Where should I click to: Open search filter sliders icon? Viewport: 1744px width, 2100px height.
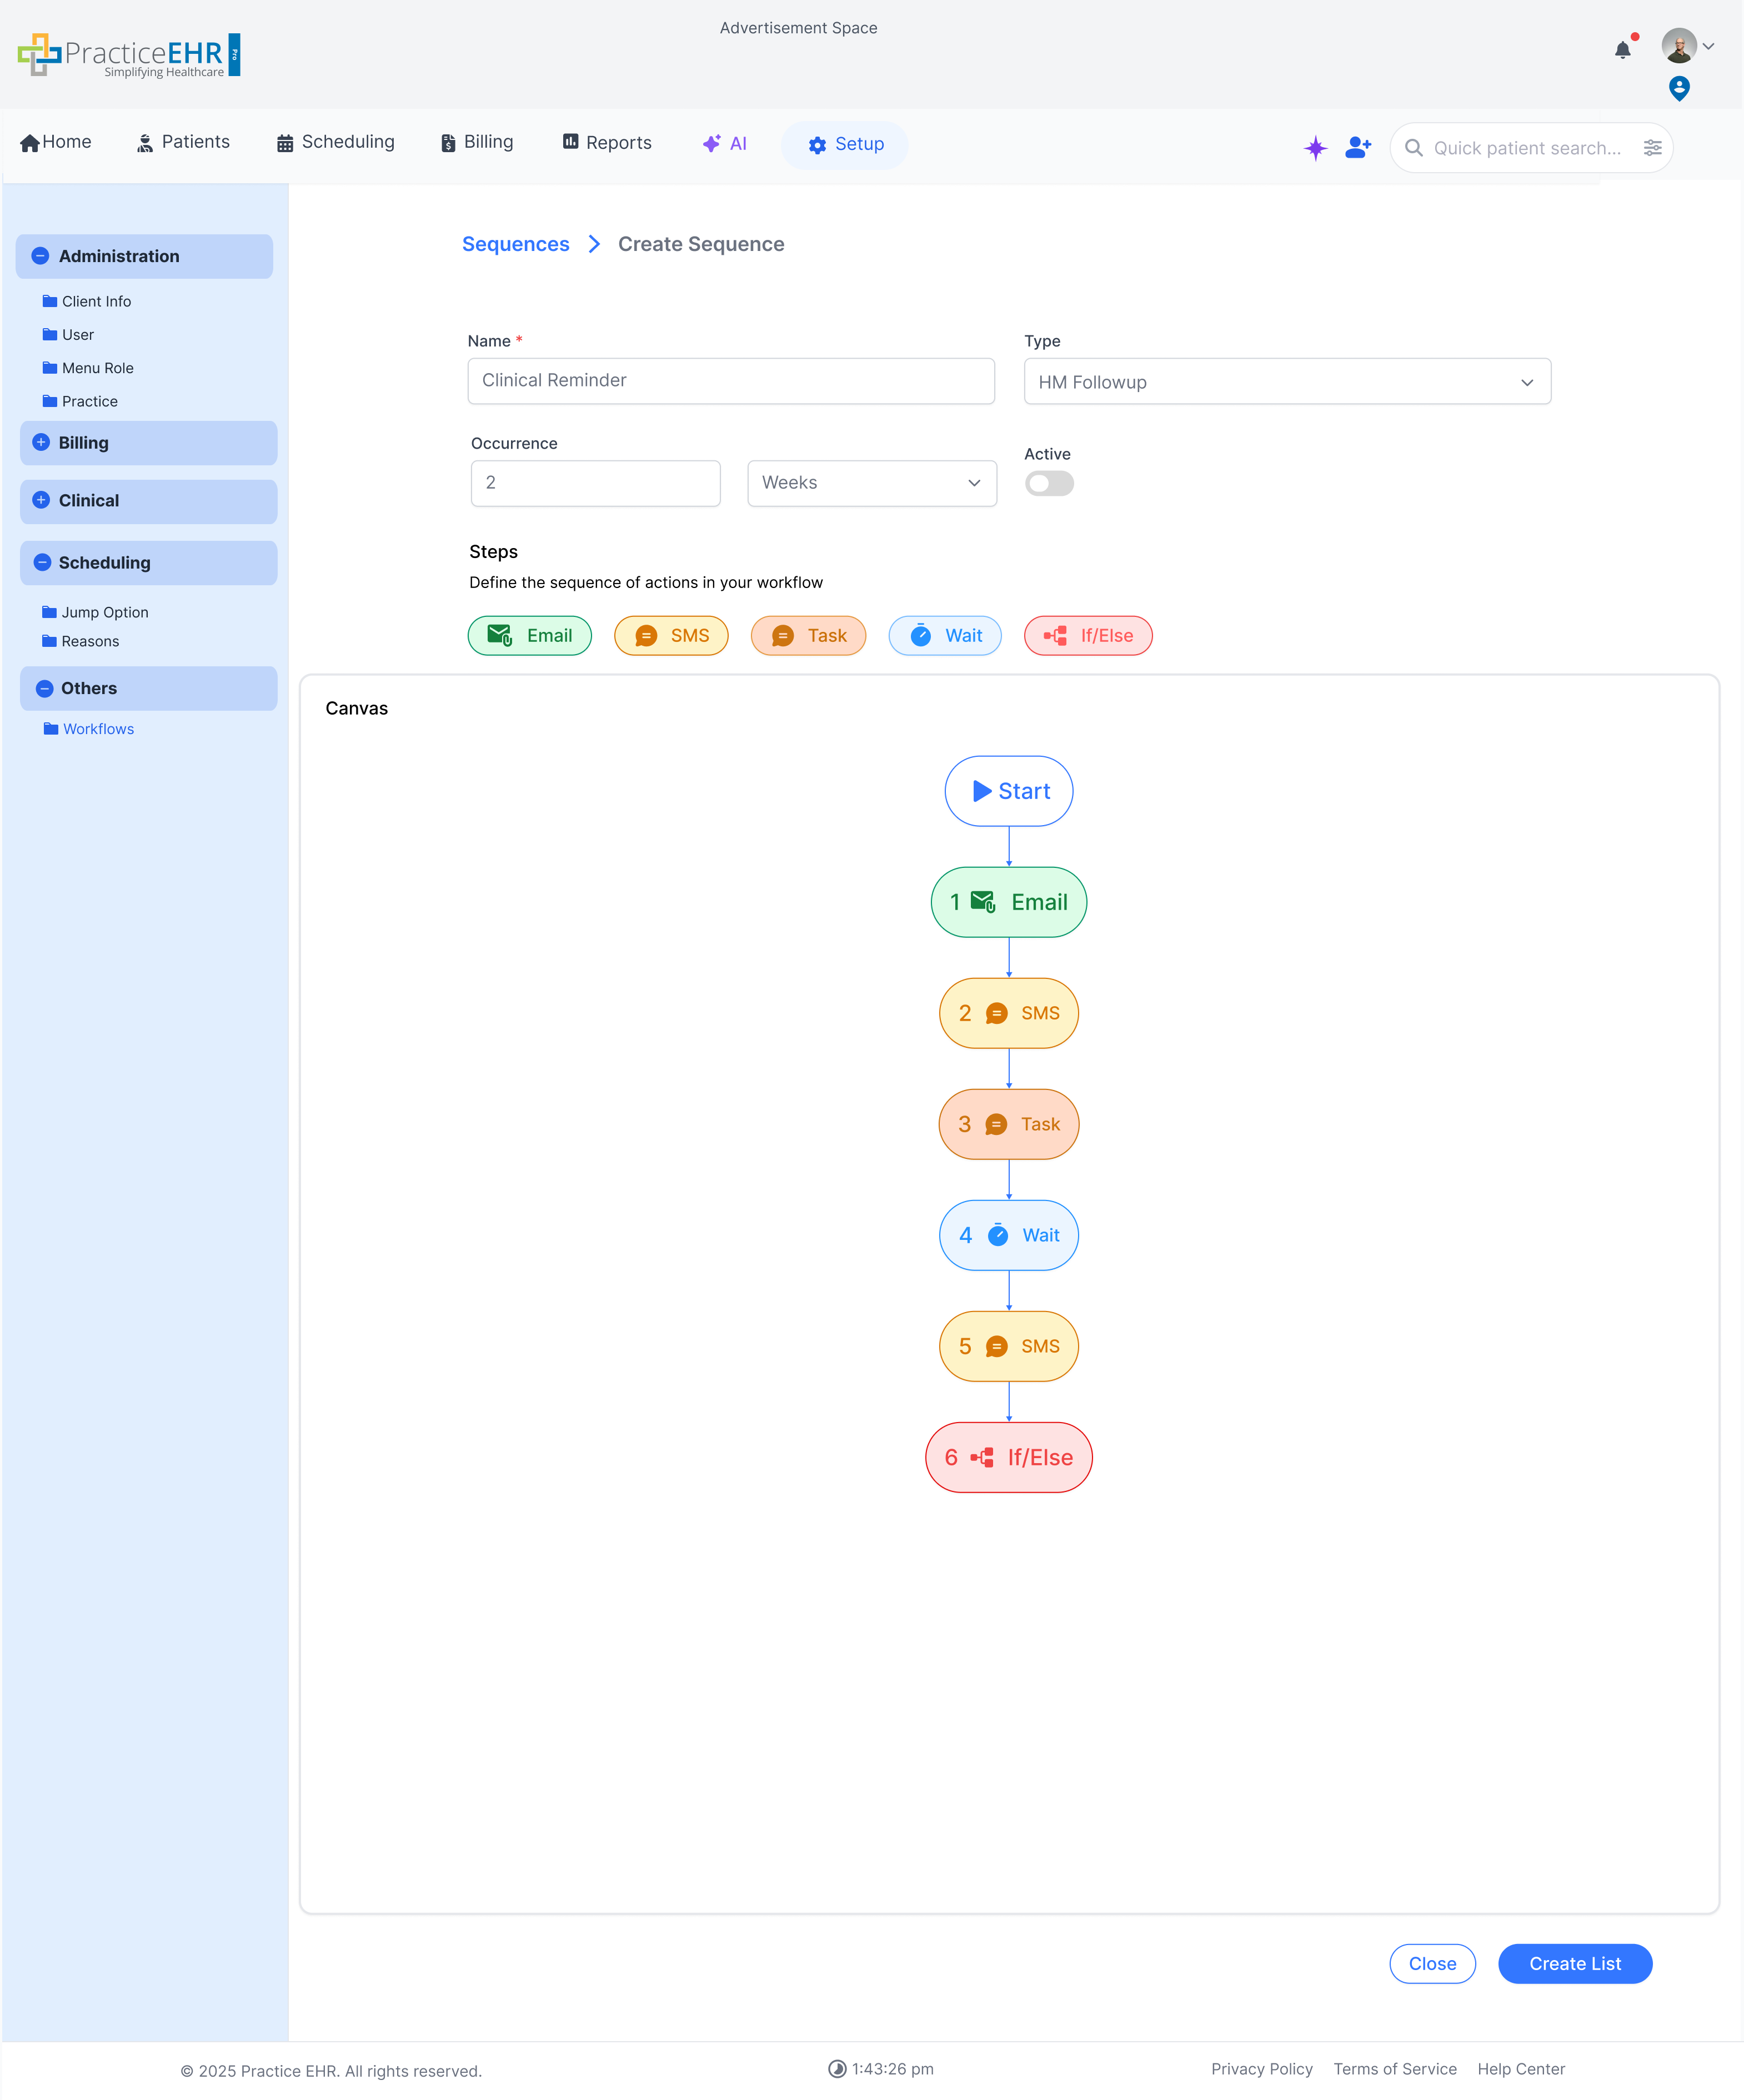coord(1652,148)
